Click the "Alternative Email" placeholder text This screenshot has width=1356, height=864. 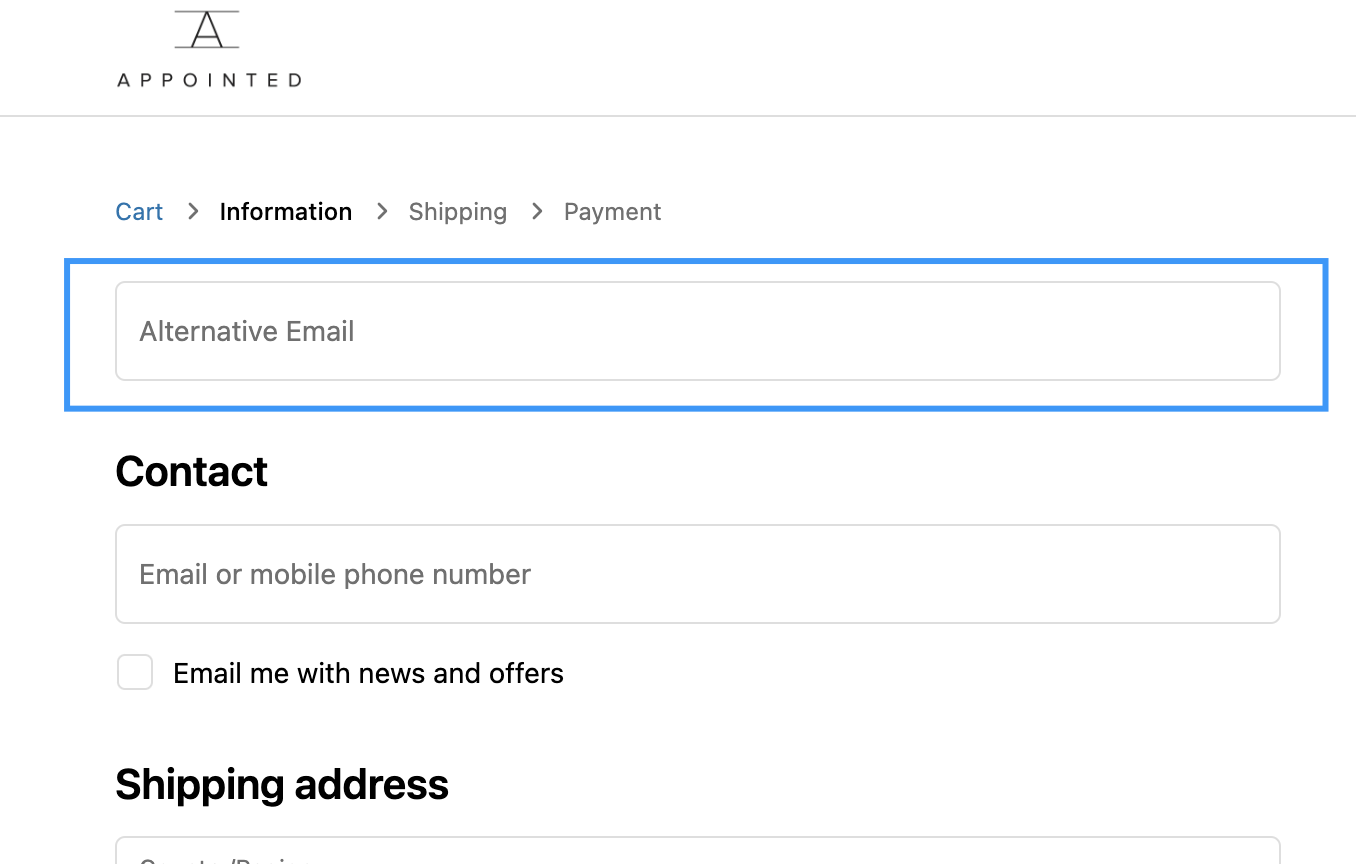(247, 332)
